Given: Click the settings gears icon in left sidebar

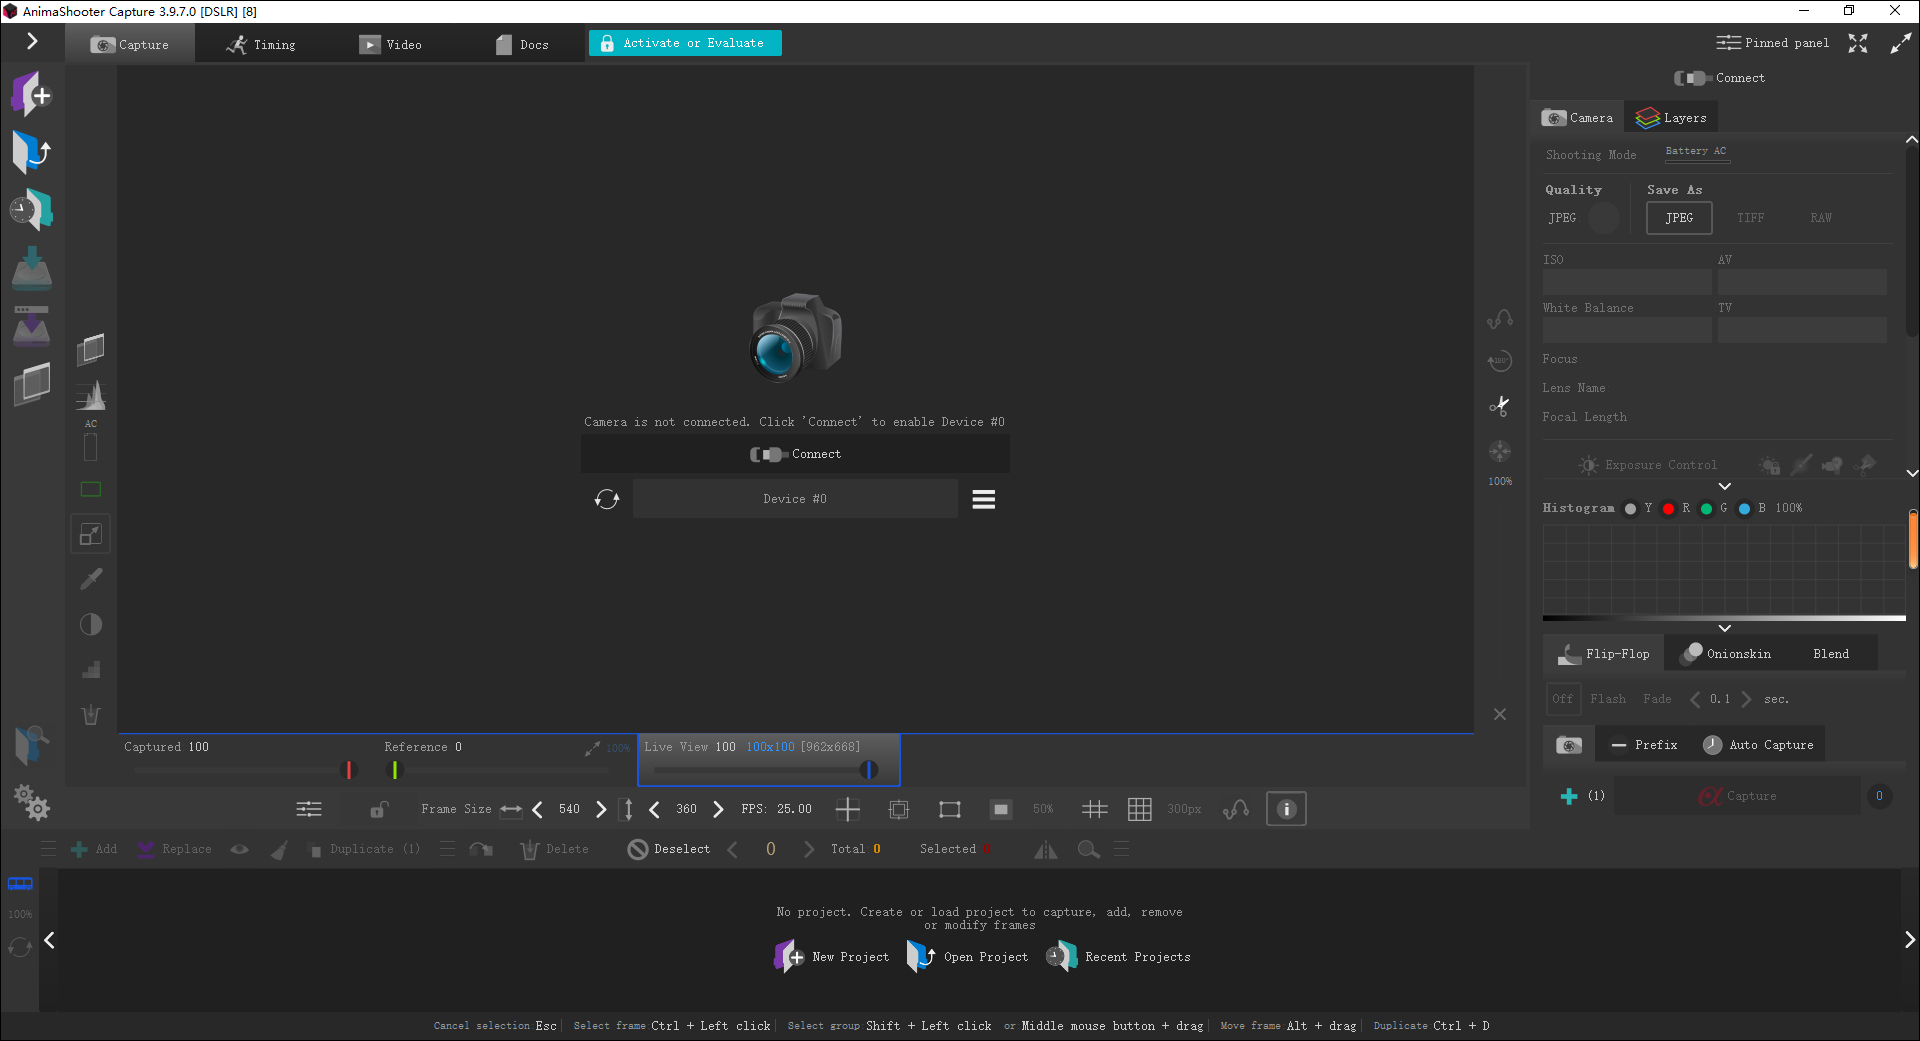Looking at the screenshot, I should coord(31,802).
